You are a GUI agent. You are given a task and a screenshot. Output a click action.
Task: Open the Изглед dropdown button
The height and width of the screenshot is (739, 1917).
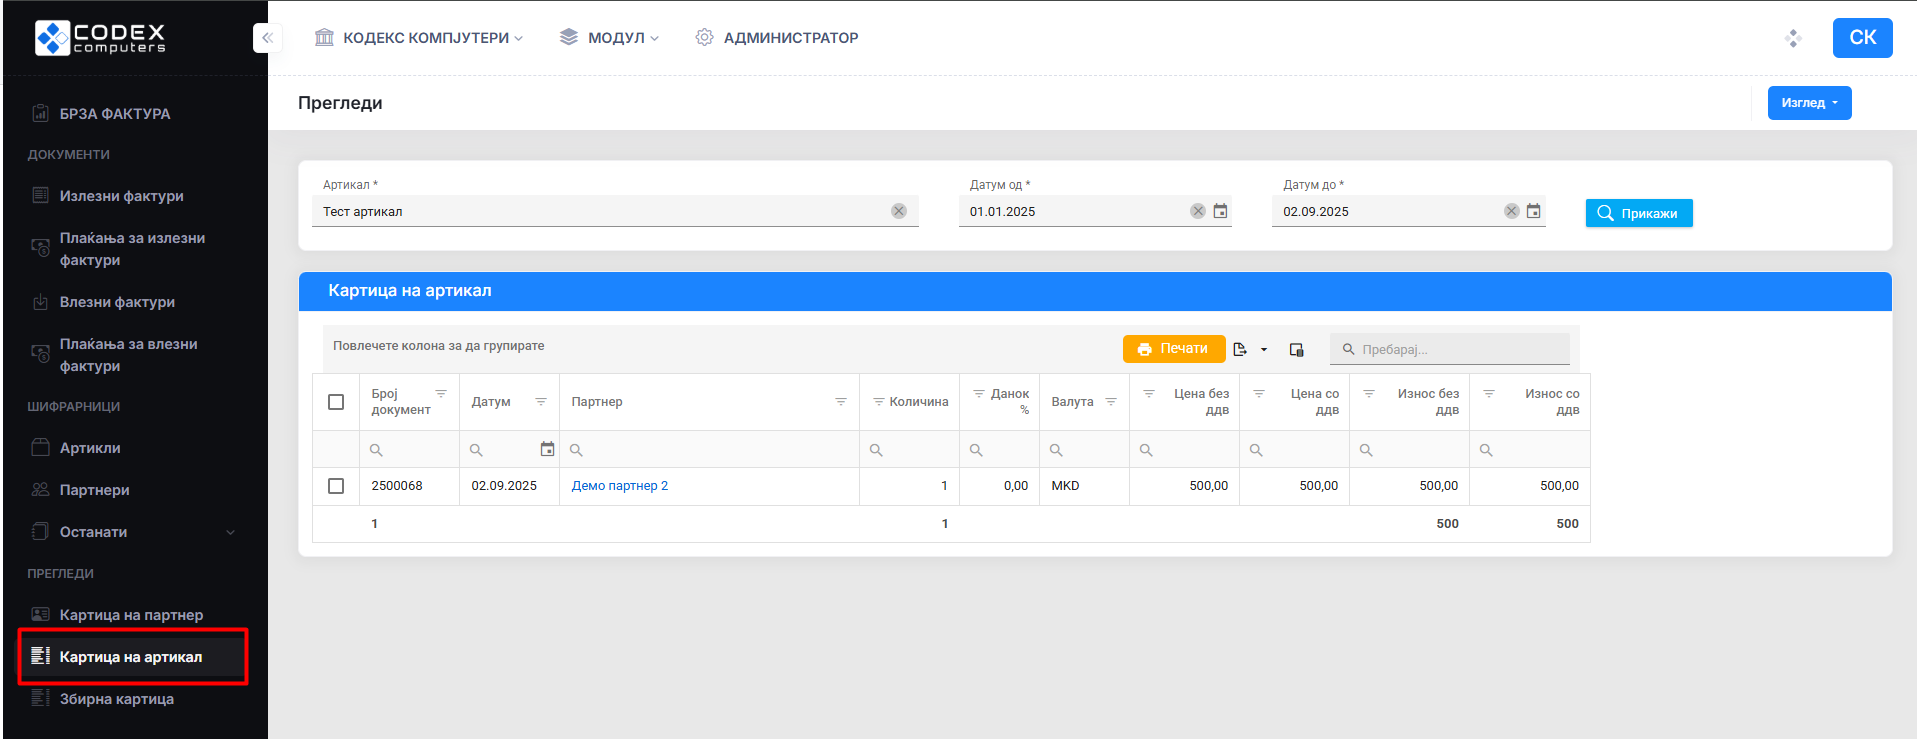pyautogui.click(x=1808, y=103)
